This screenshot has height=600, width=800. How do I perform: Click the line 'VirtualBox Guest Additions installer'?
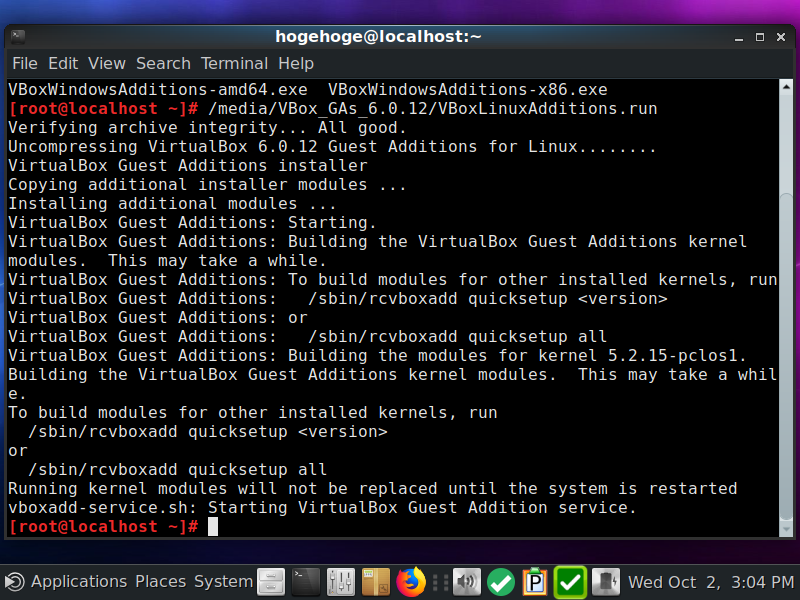(x=188, y=166)
